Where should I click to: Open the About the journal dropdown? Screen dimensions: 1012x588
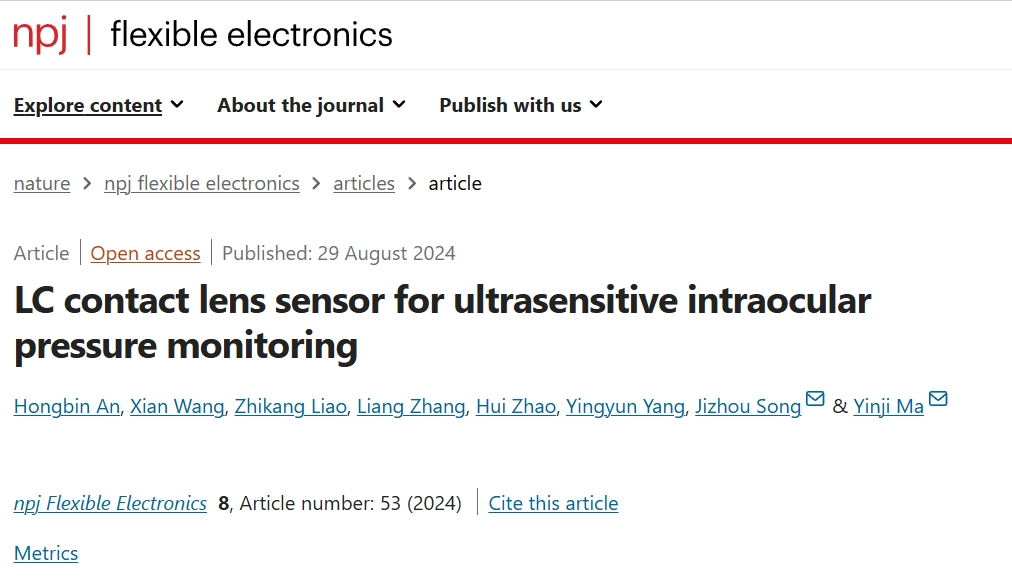pos(311,105)
